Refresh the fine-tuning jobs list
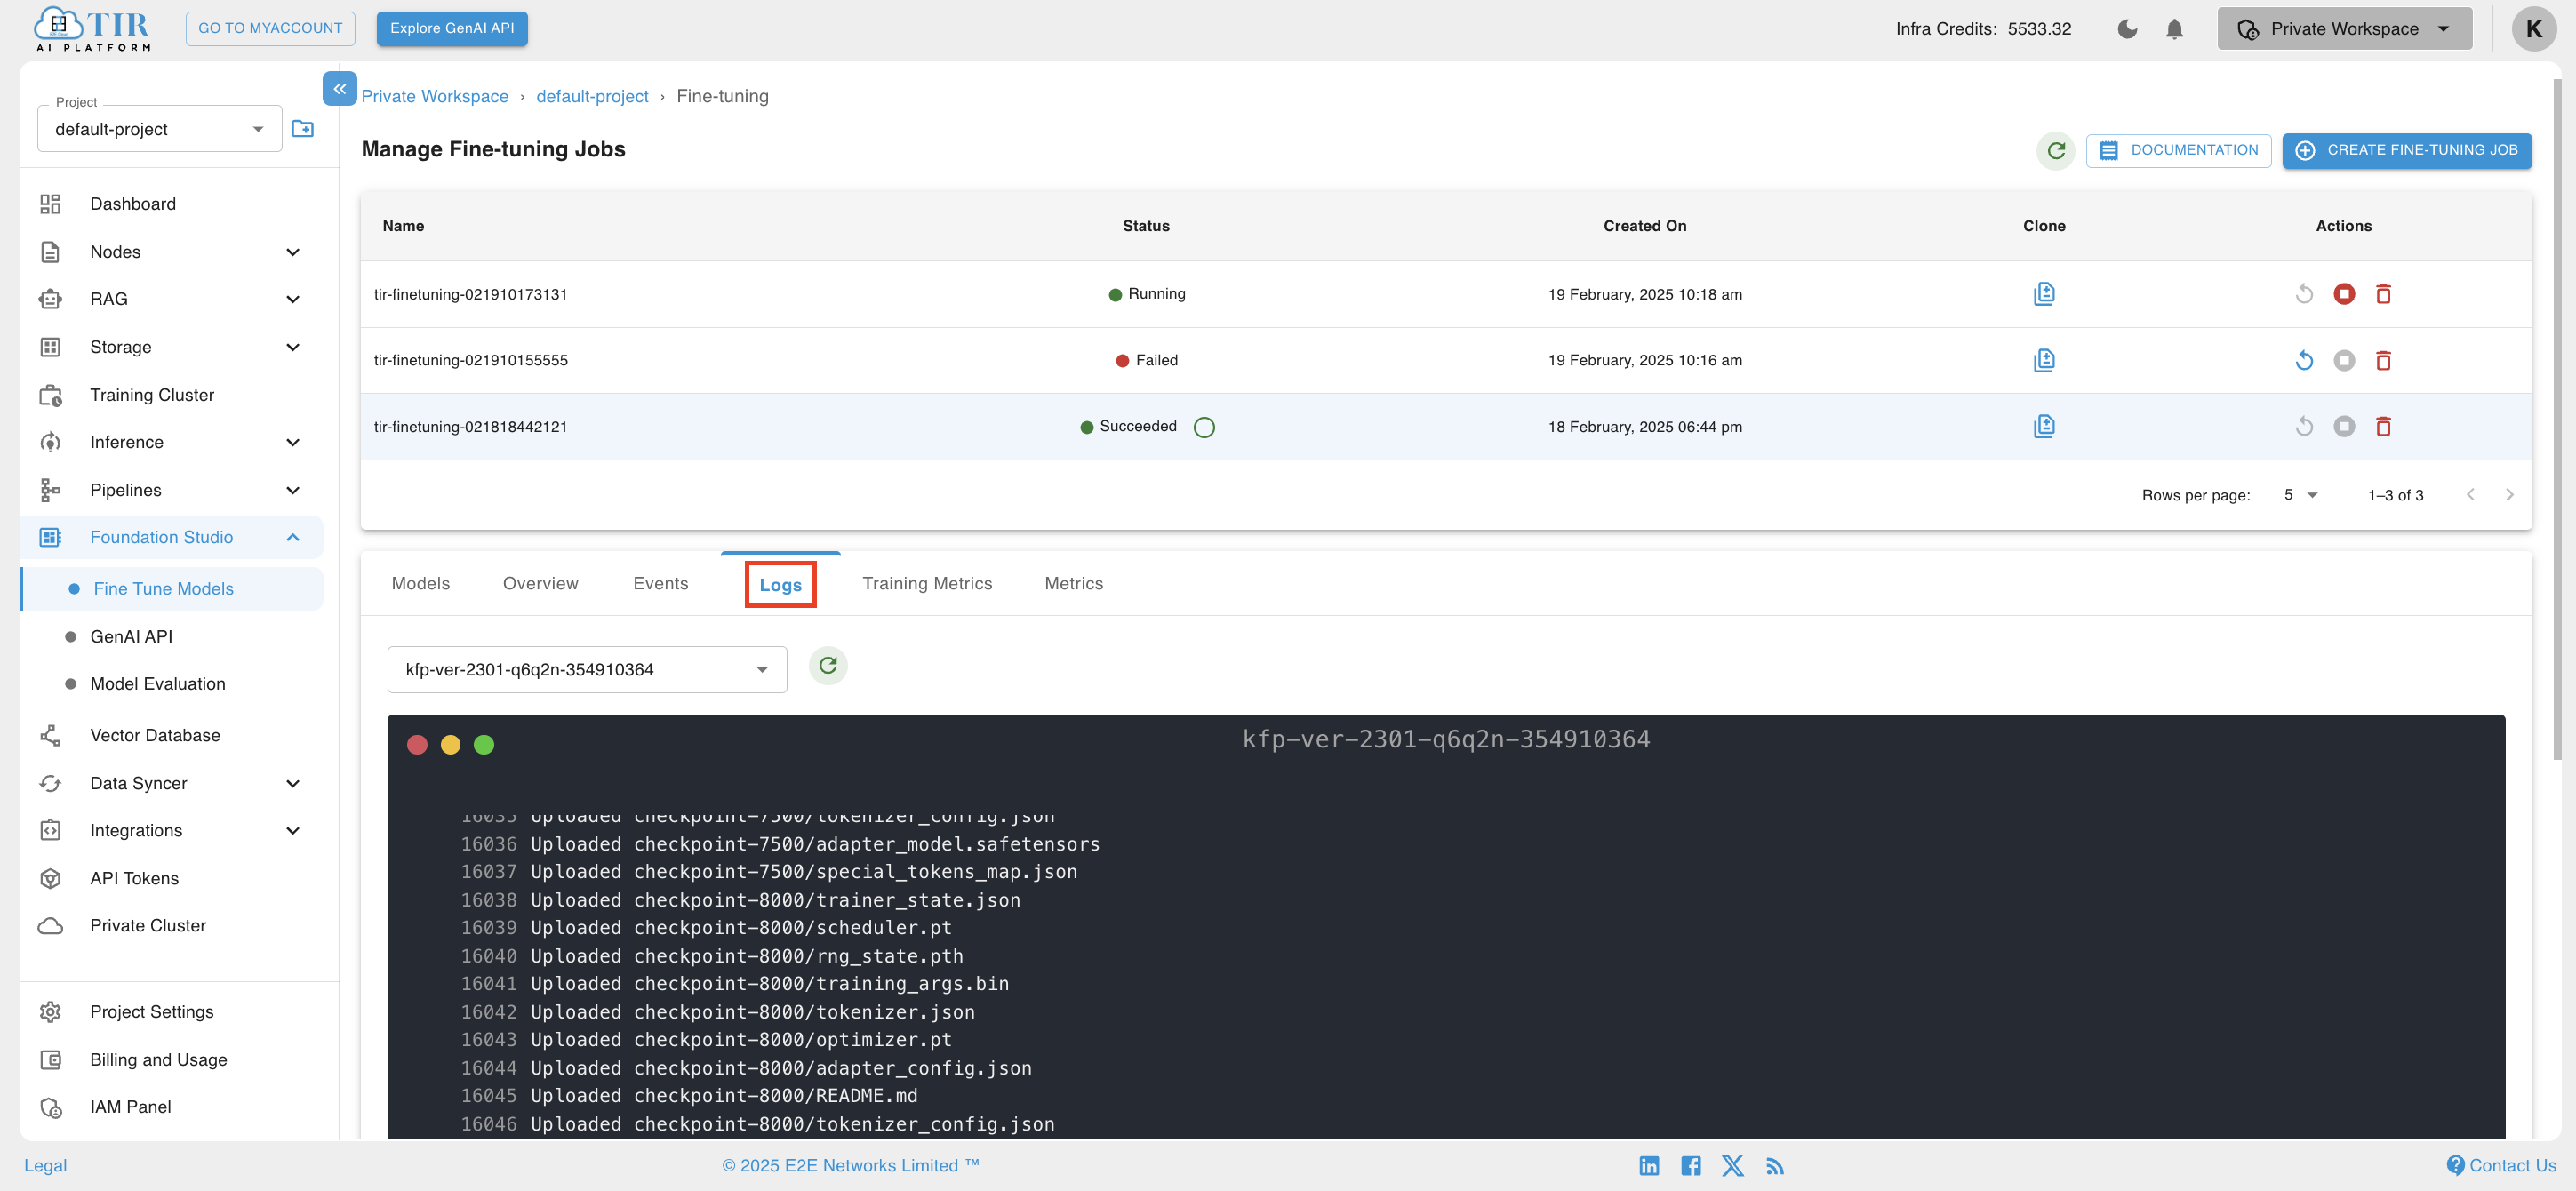The height and width of the screenshot is (1191, 2576). [x=2055, y=150]
